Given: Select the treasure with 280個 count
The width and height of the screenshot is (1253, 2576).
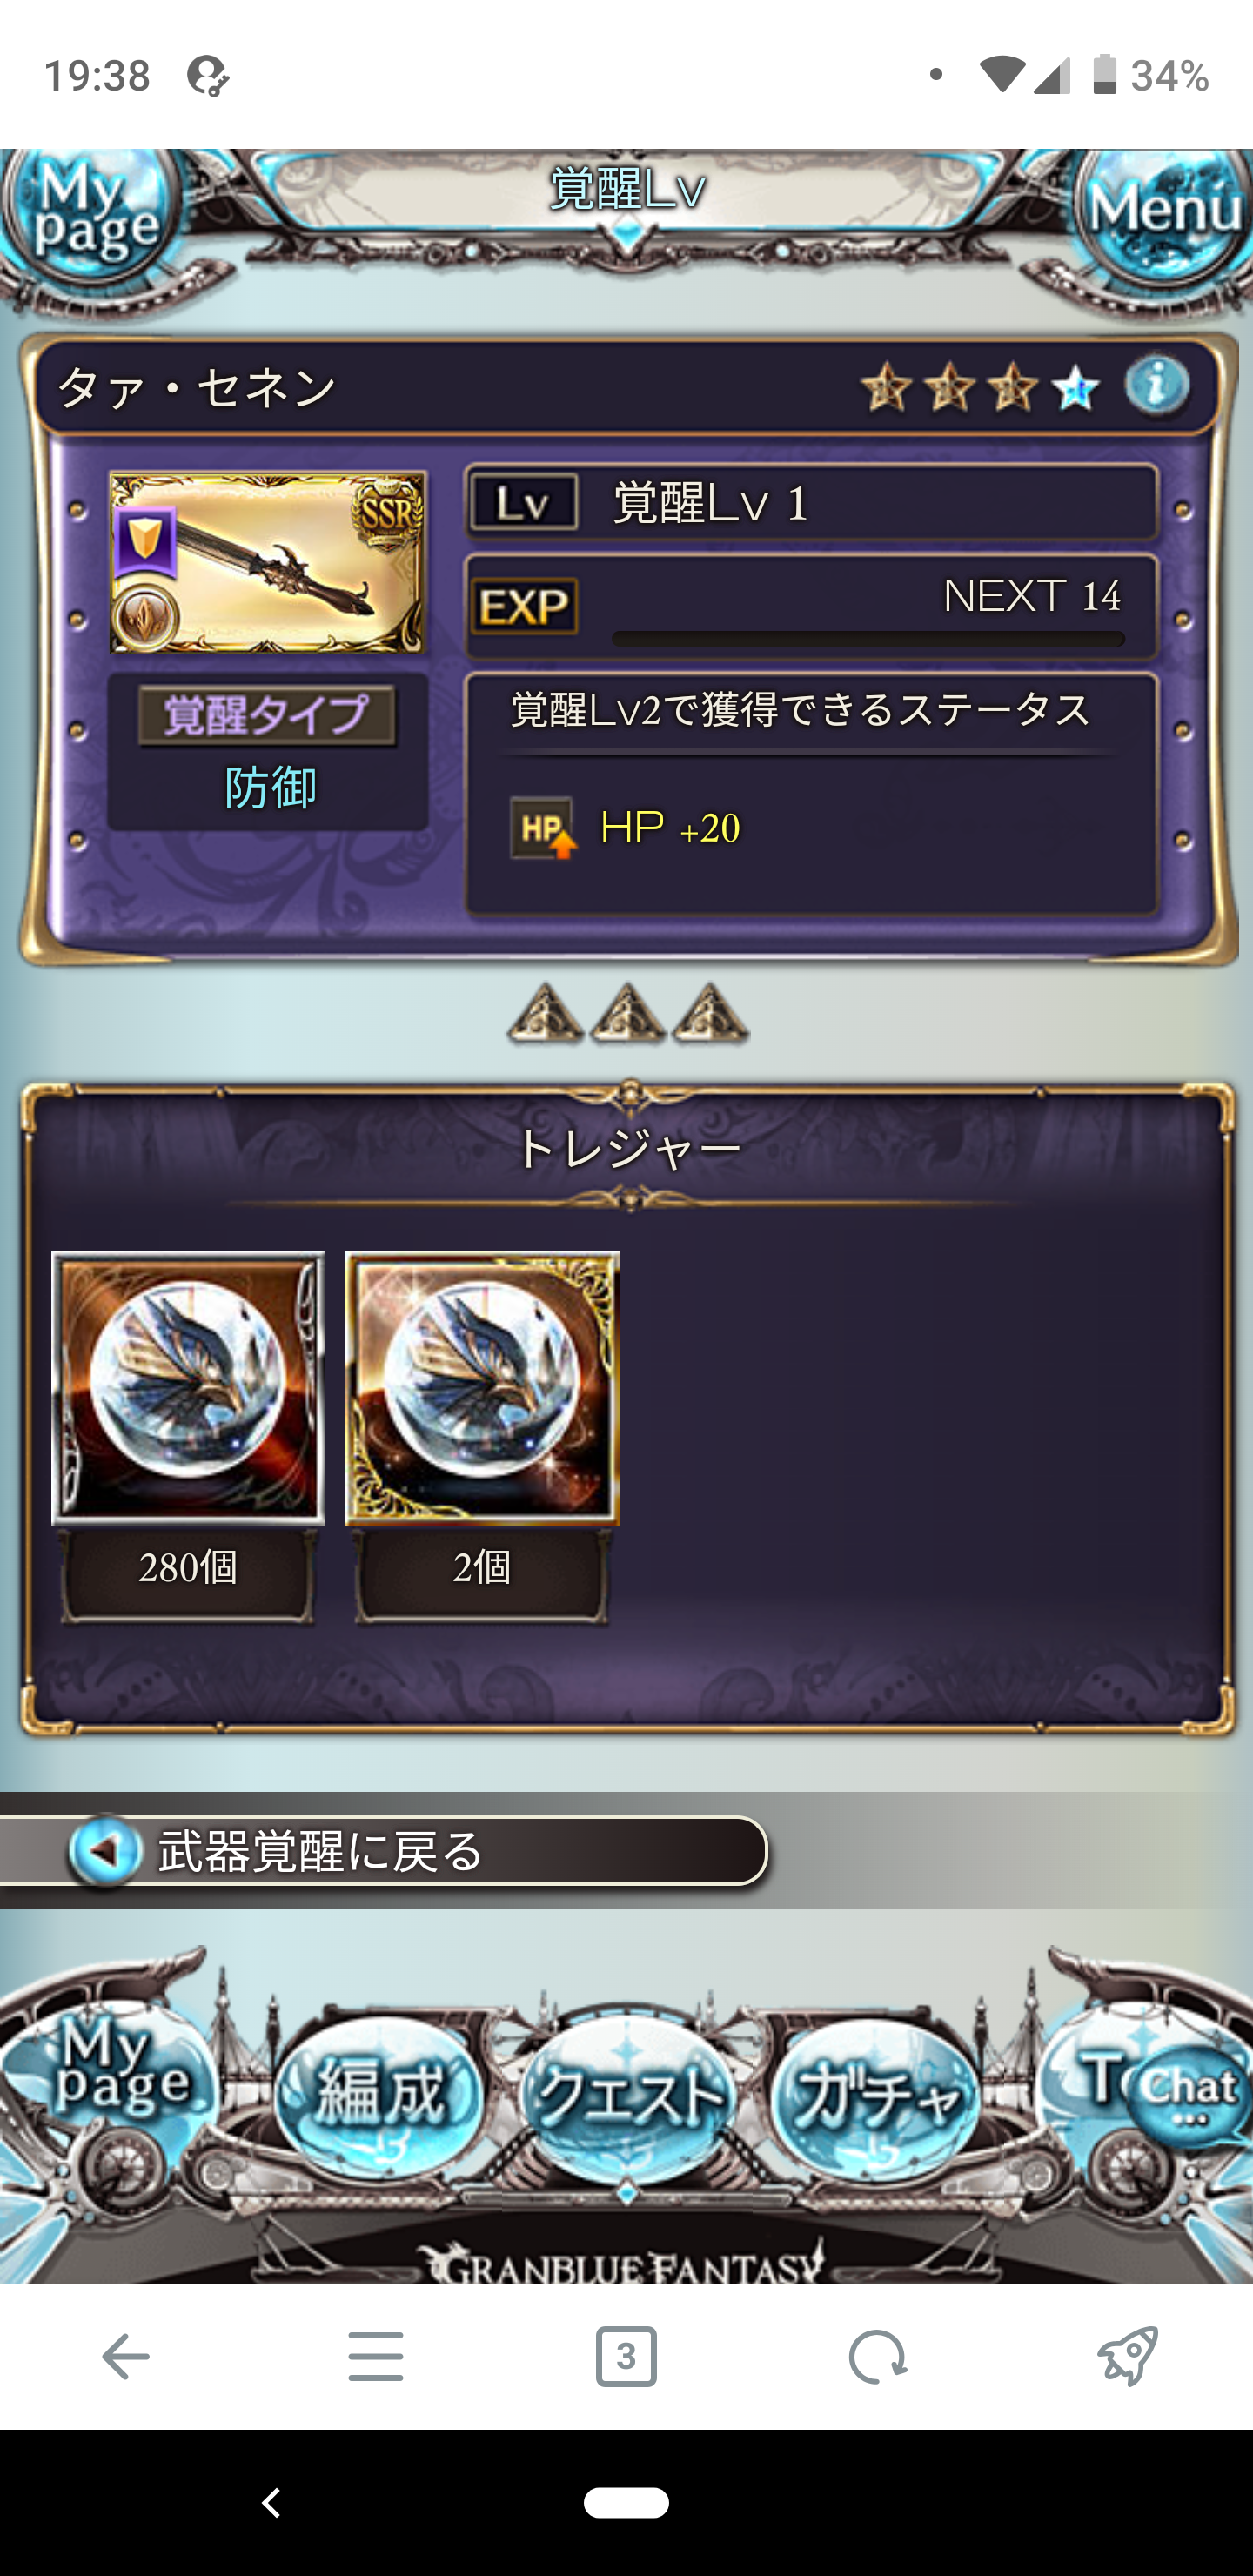Looking at the screenshot, I should (188, 1388).
